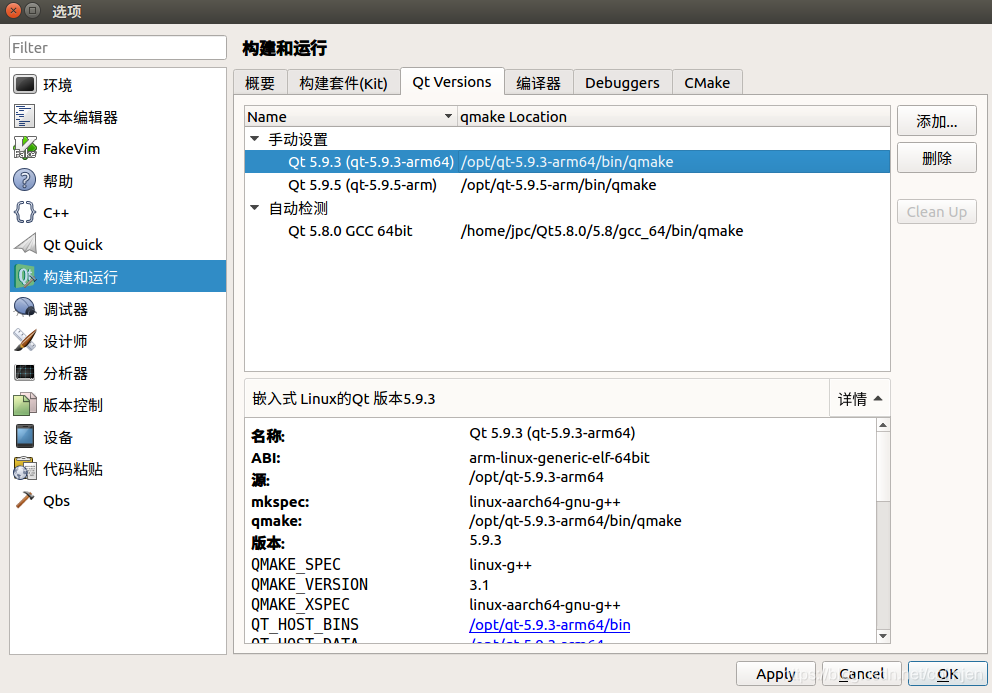Screen dimensions: 992x693
Task: Click the details scrollbar up arrow
Action: pyautogui.click(x=883, y=425)
